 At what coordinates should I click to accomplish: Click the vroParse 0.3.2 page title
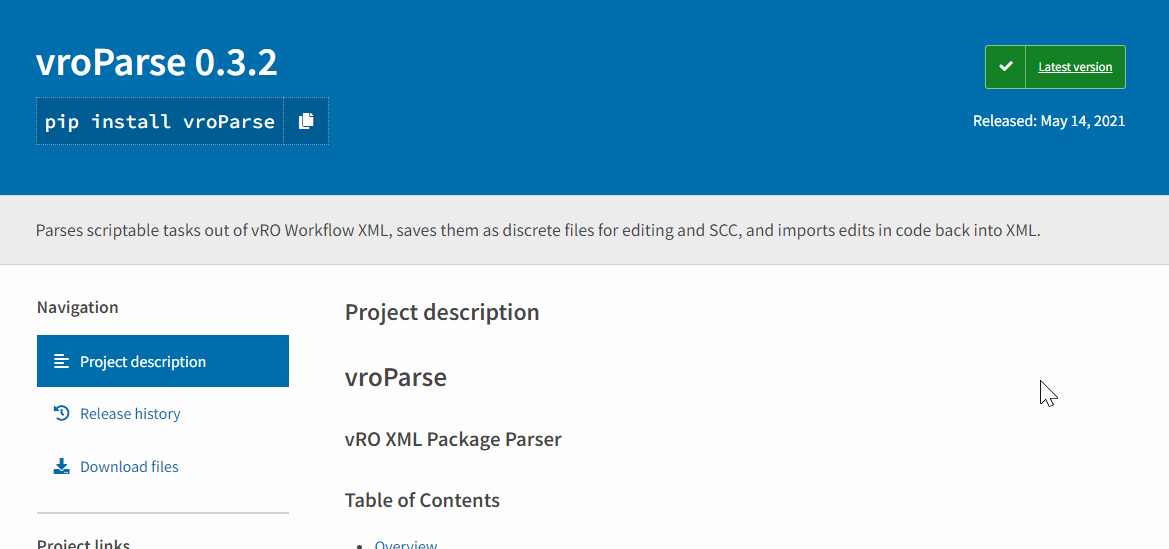coord(157,63)
